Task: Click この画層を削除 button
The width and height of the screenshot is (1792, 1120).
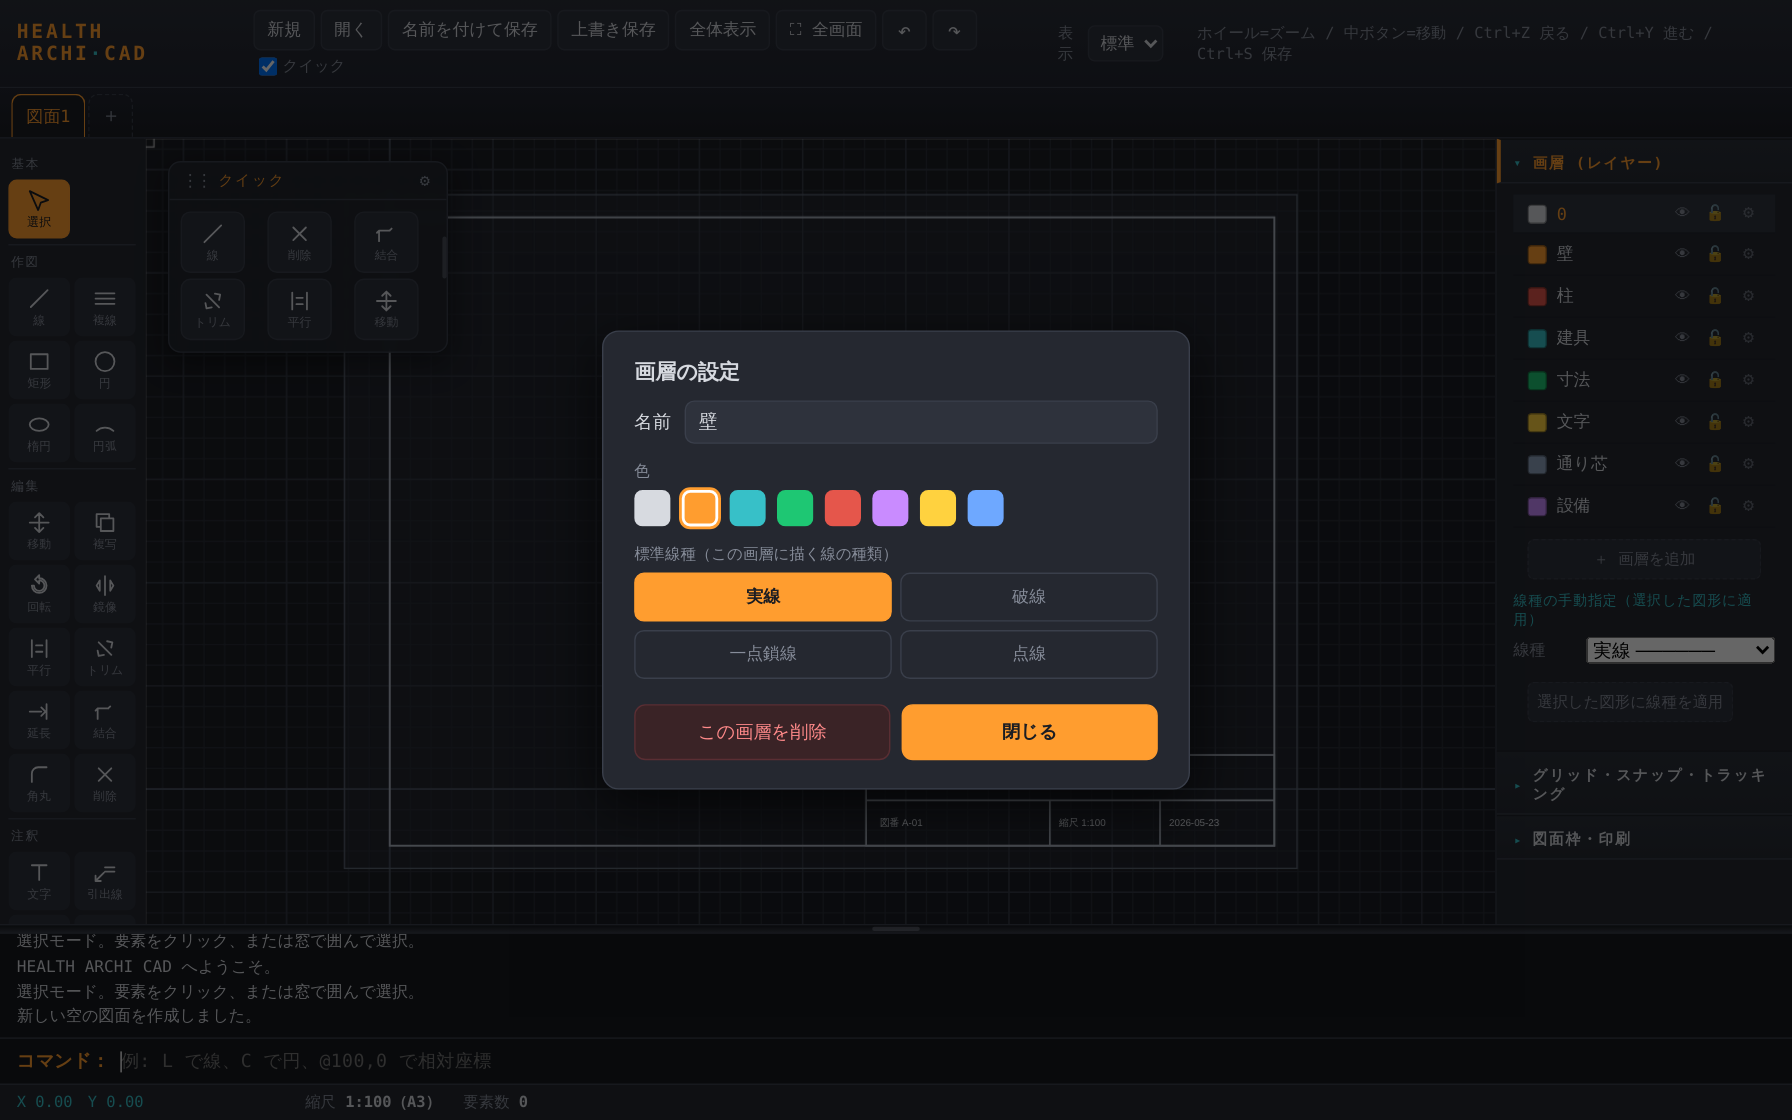Action: (x=762, y=732)
